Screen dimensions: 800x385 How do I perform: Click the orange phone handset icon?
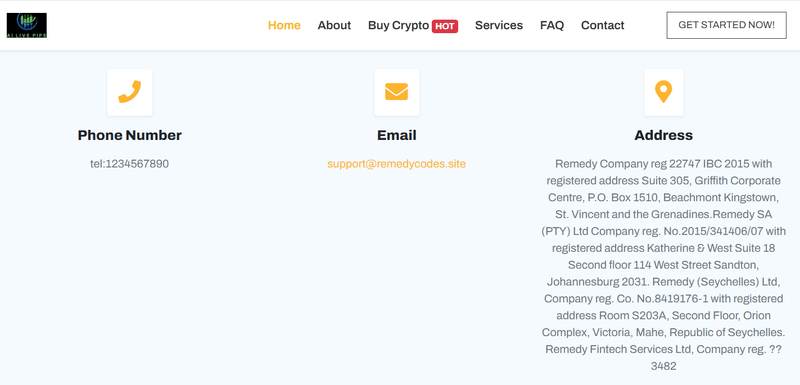[130, 92]
